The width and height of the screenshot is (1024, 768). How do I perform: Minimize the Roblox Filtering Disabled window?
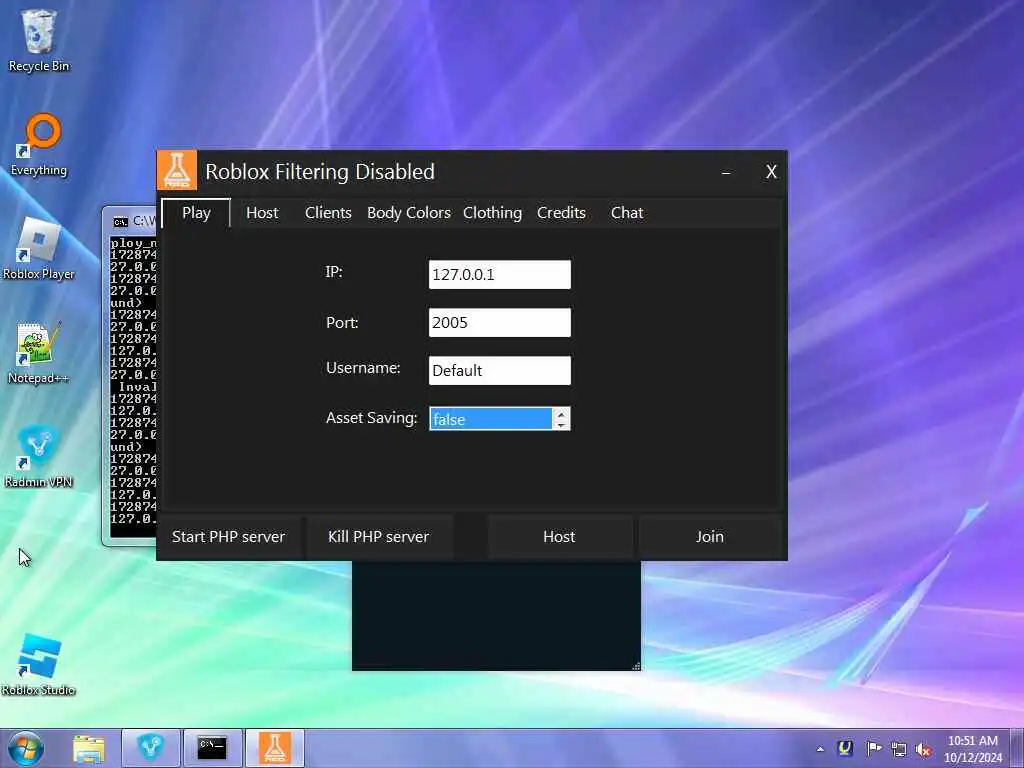[726, 172]
